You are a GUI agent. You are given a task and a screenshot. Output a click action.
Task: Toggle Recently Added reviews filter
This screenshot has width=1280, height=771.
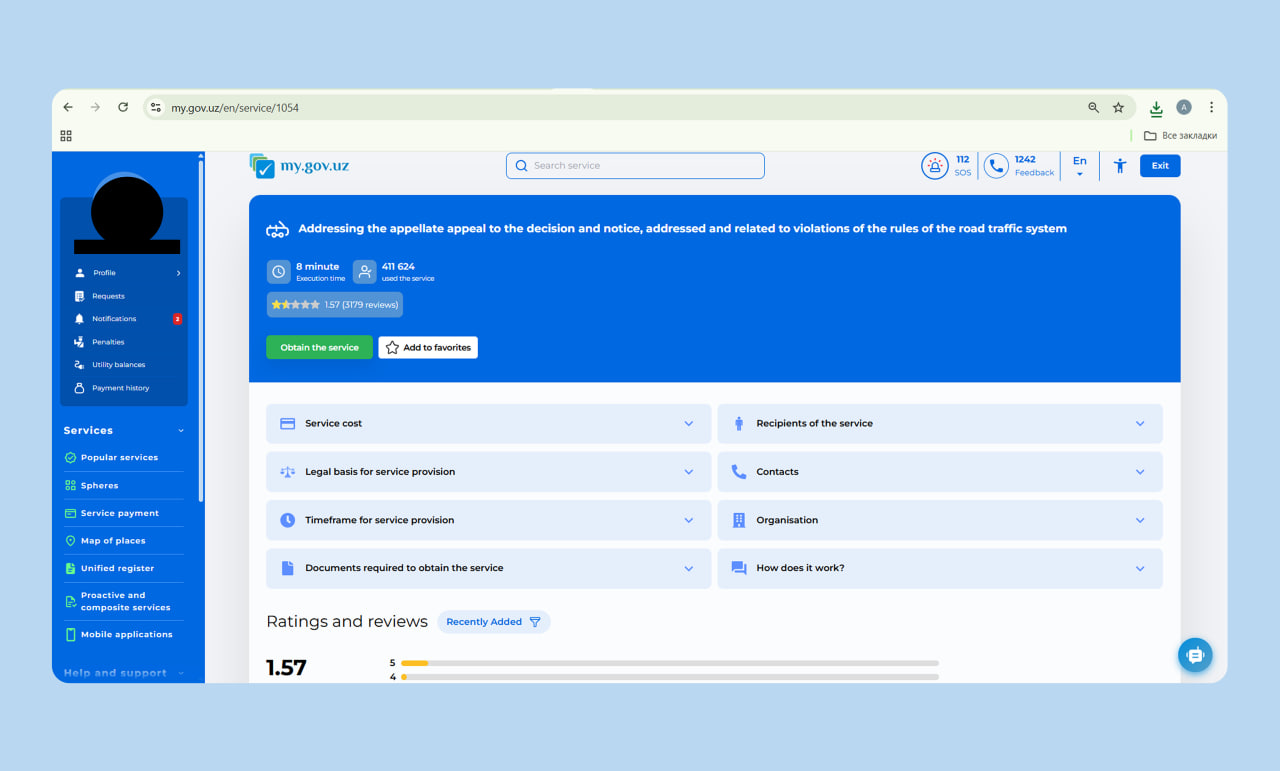(x=493, y=622)
